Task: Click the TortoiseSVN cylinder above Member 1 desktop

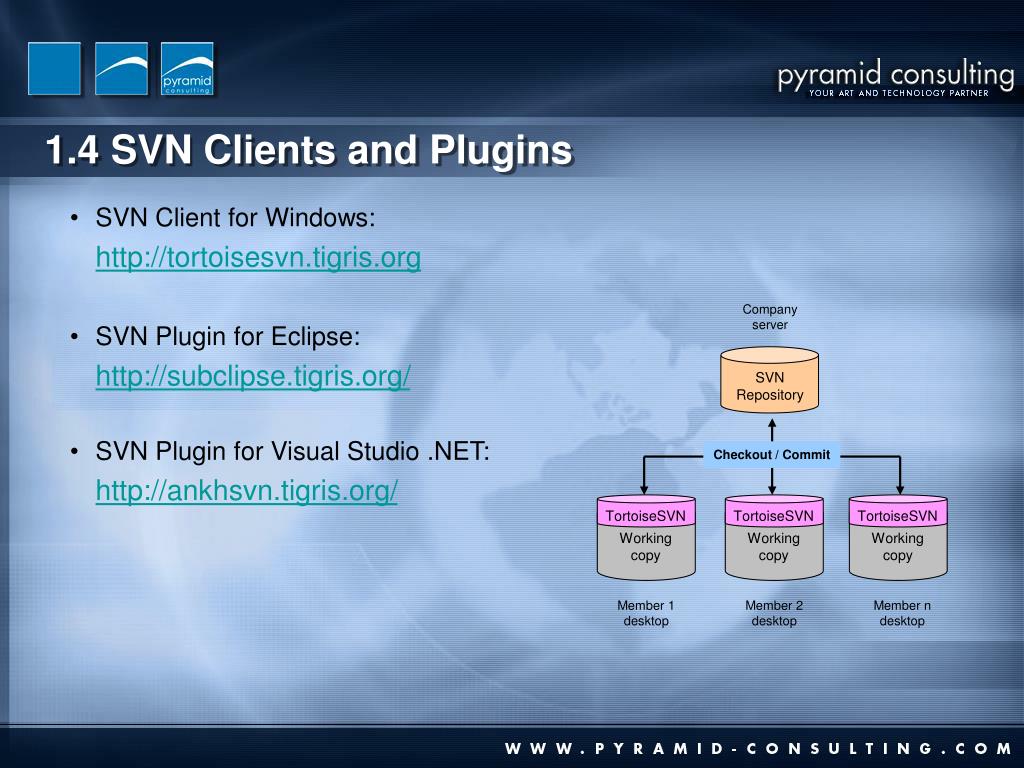Action: tap(646, 537)
